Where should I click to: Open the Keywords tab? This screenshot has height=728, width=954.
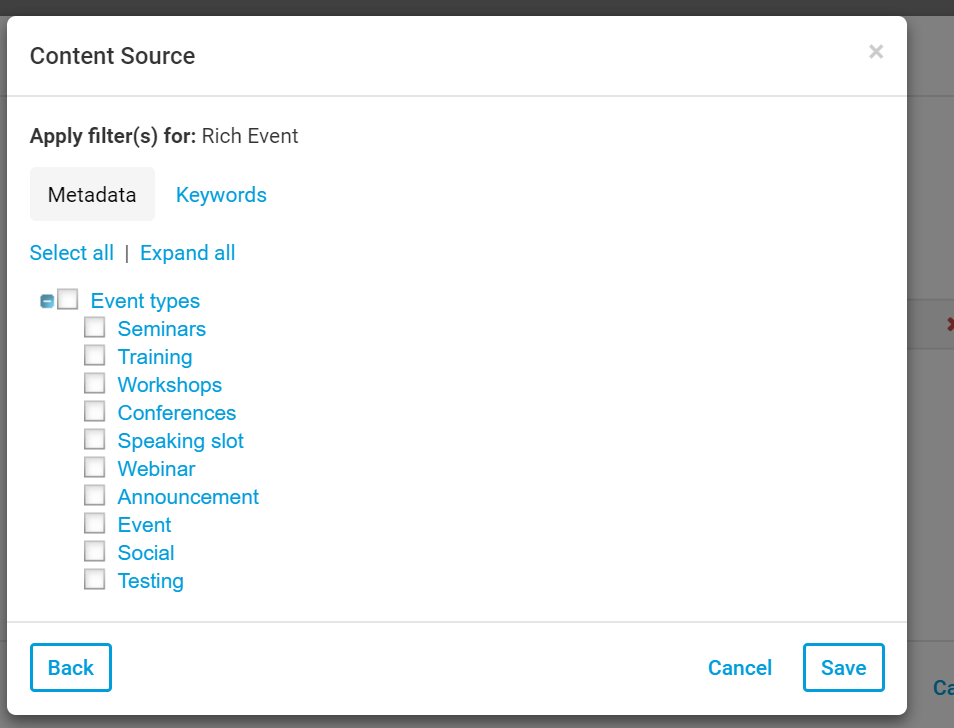click(x=221, y=195)
